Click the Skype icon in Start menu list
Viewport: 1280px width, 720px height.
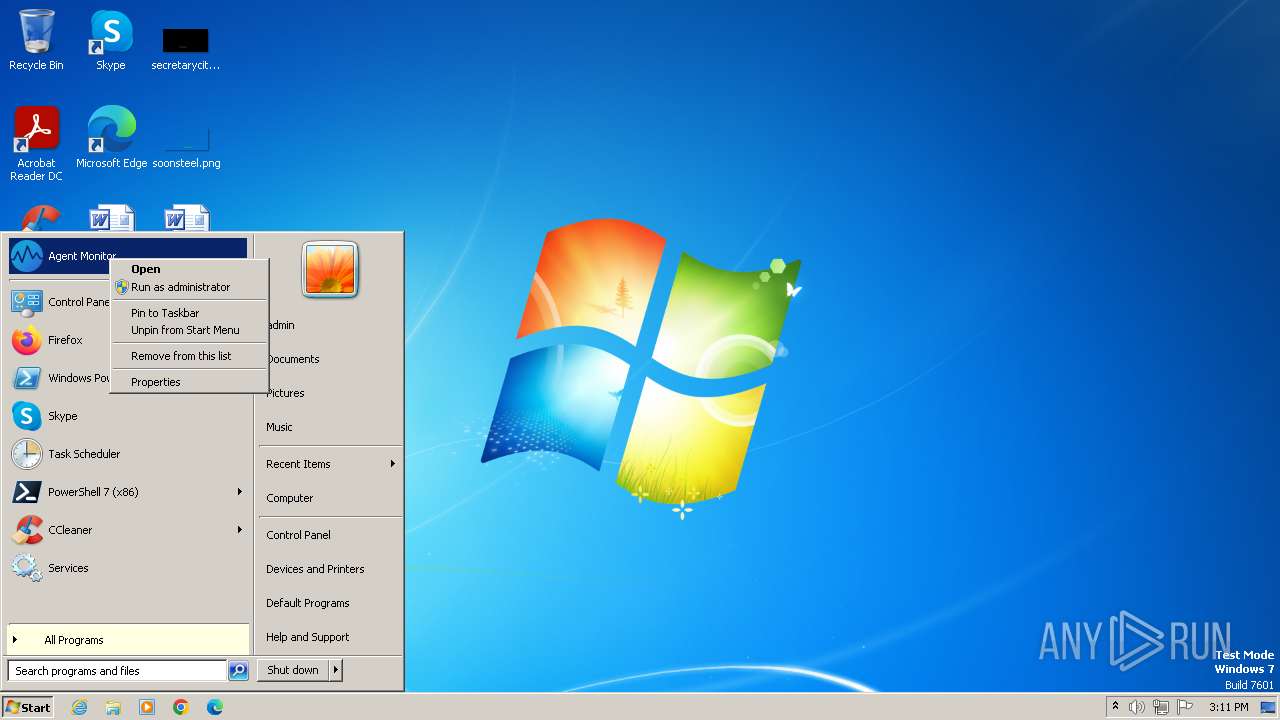26,416
